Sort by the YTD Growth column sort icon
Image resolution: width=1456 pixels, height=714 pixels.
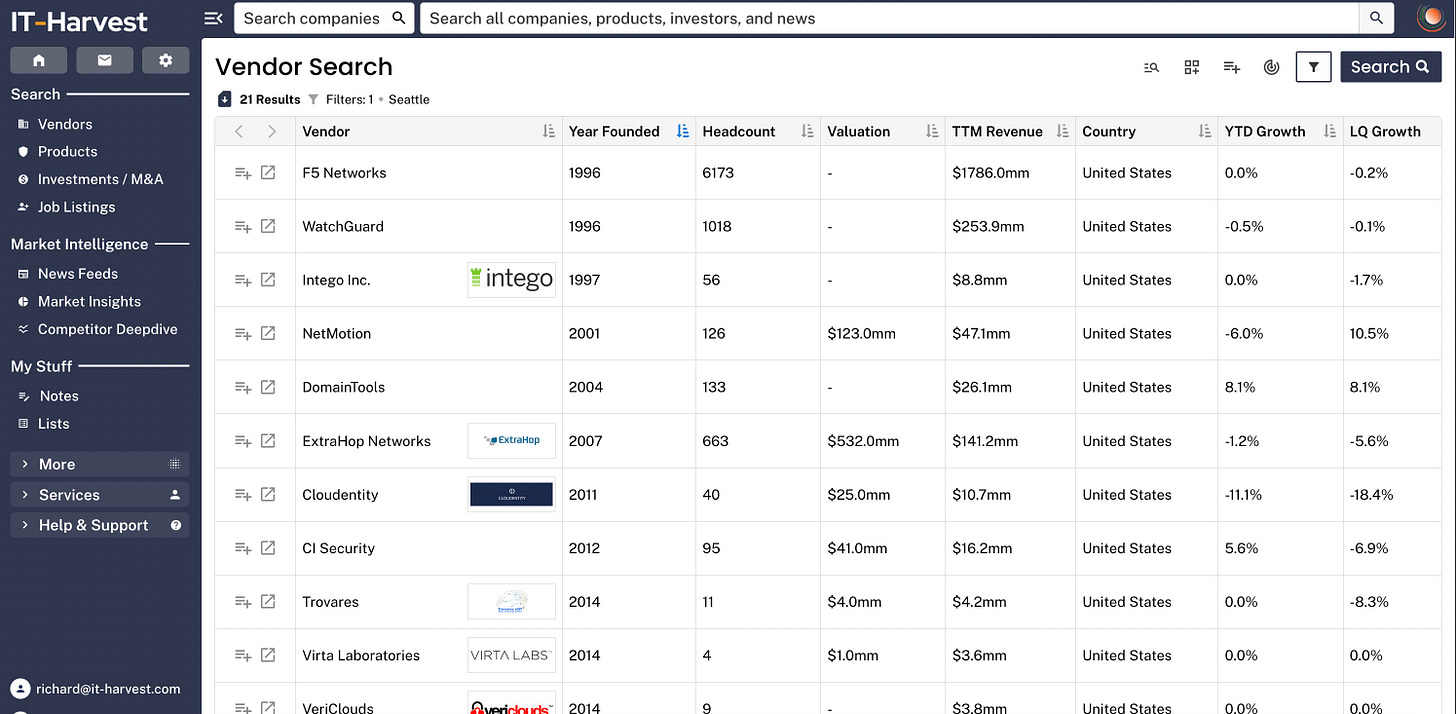(1329, 131)
